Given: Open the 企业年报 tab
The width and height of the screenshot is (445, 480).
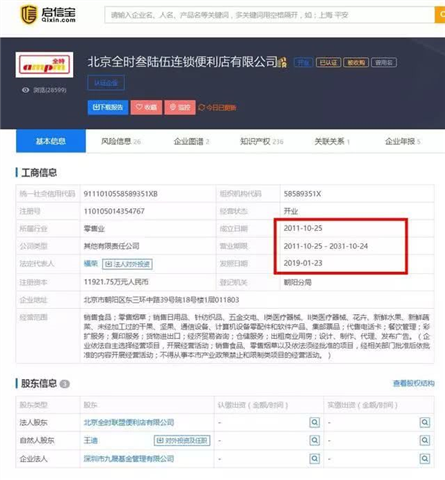Looking at the screenshot, I should (402, 141).
